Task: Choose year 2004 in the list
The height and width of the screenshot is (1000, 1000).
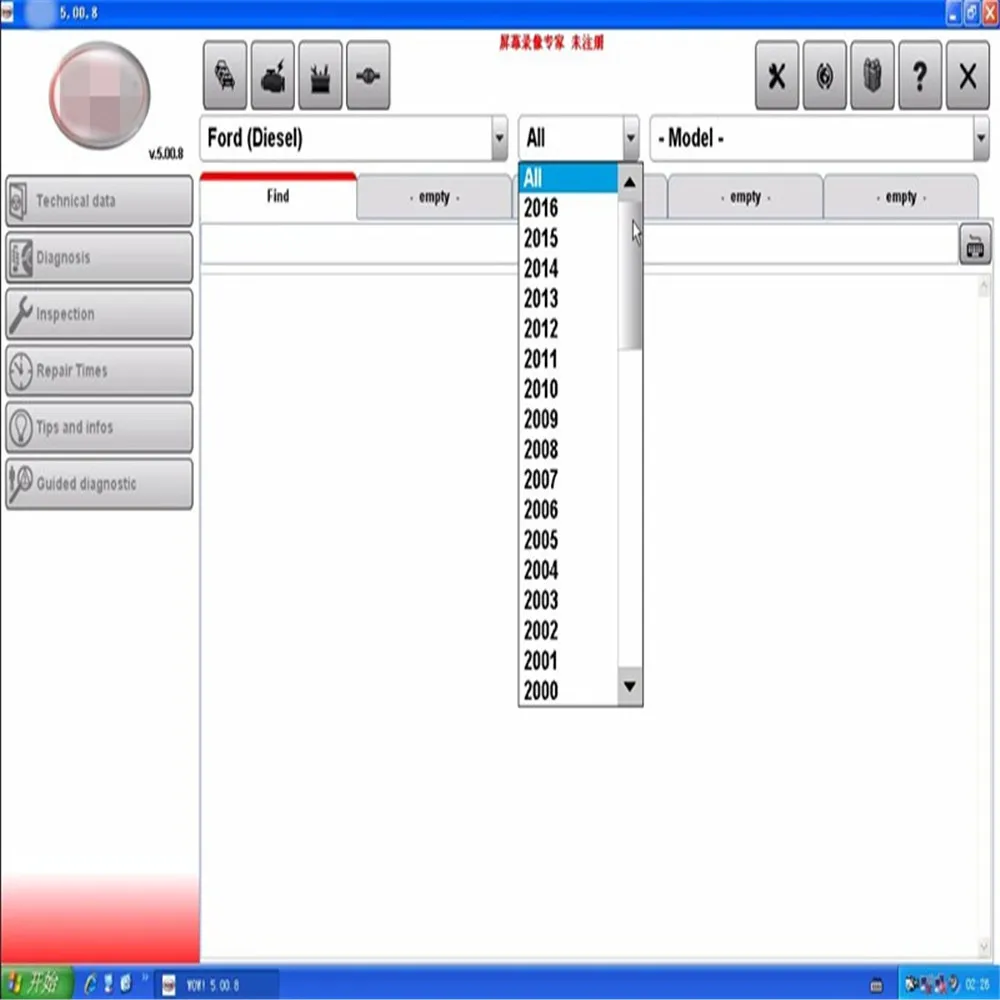Action: (x=568, y=570)
